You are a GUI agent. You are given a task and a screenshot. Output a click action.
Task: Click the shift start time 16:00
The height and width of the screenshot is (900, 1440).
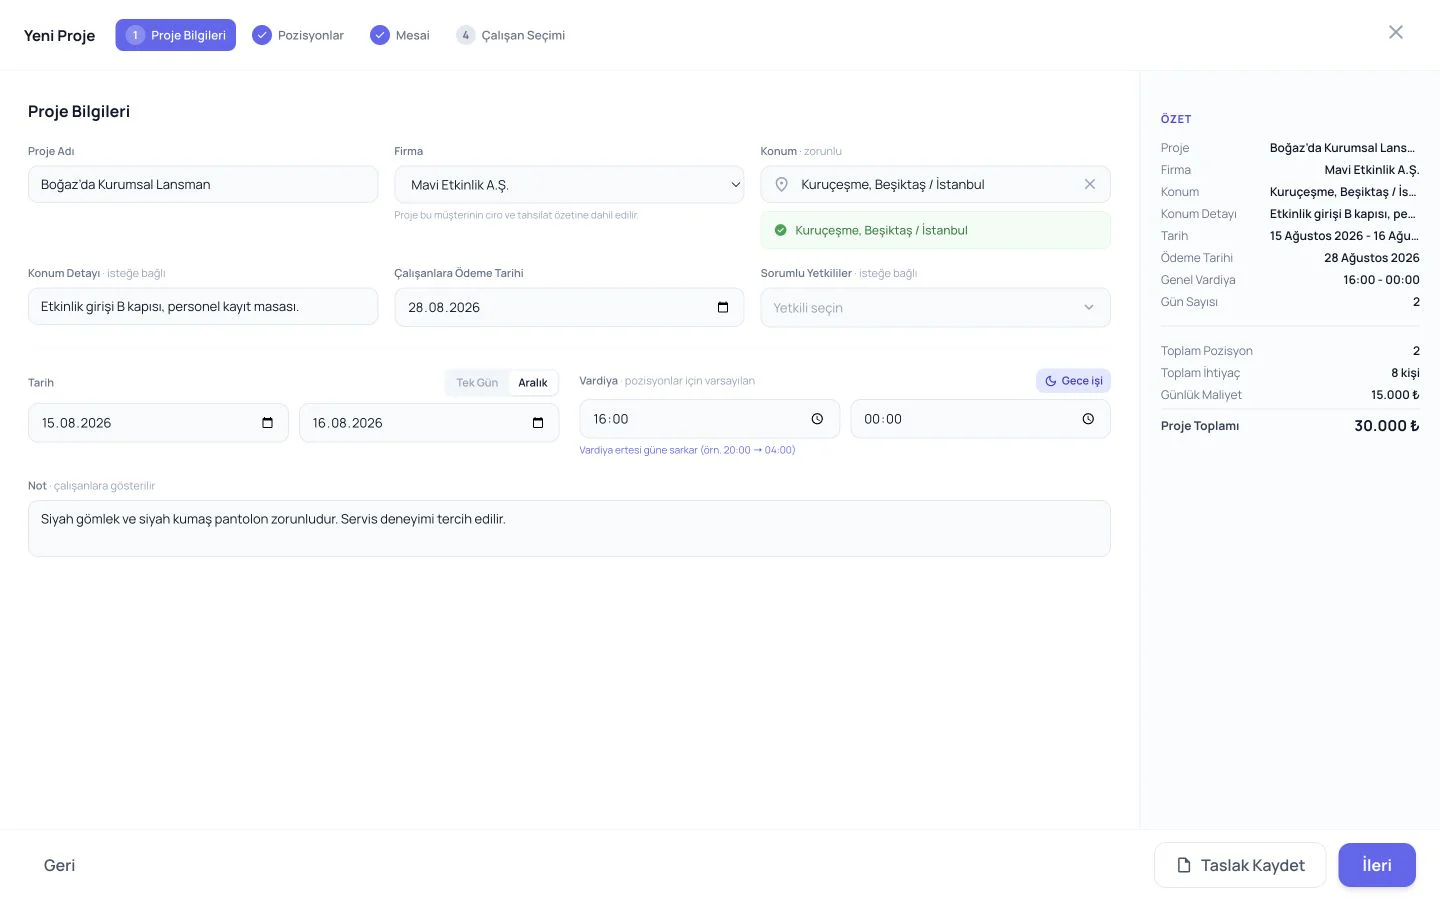coord(611,419)
